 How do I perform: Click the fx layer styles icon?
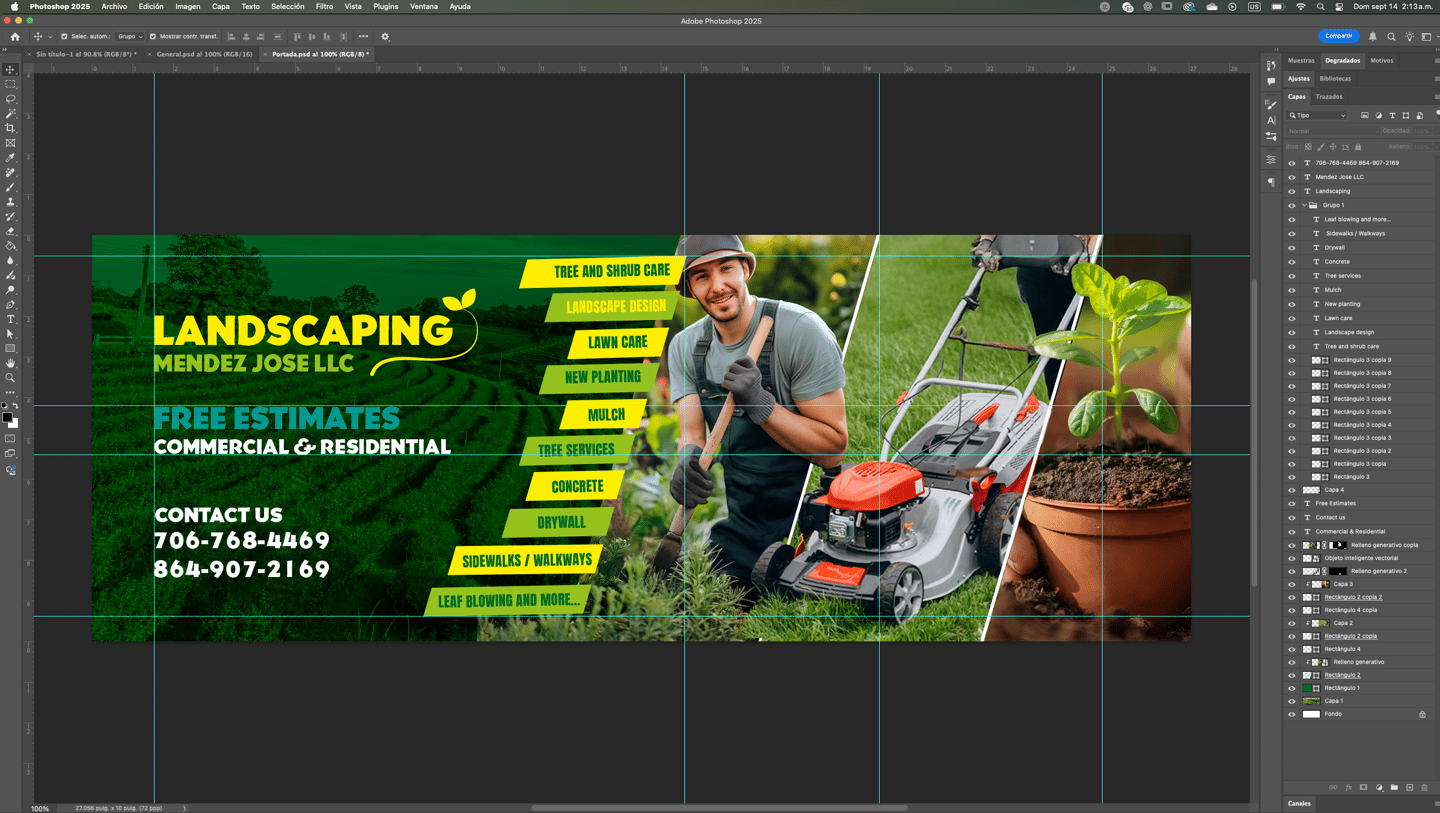1348,787
